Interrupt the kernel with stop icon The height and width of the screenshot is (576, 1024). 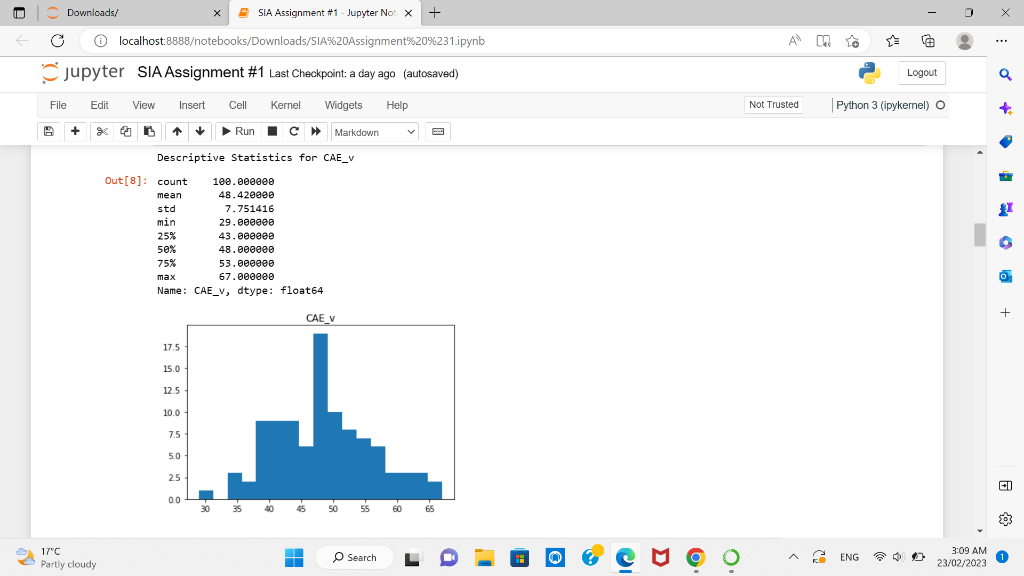point(271,131)
